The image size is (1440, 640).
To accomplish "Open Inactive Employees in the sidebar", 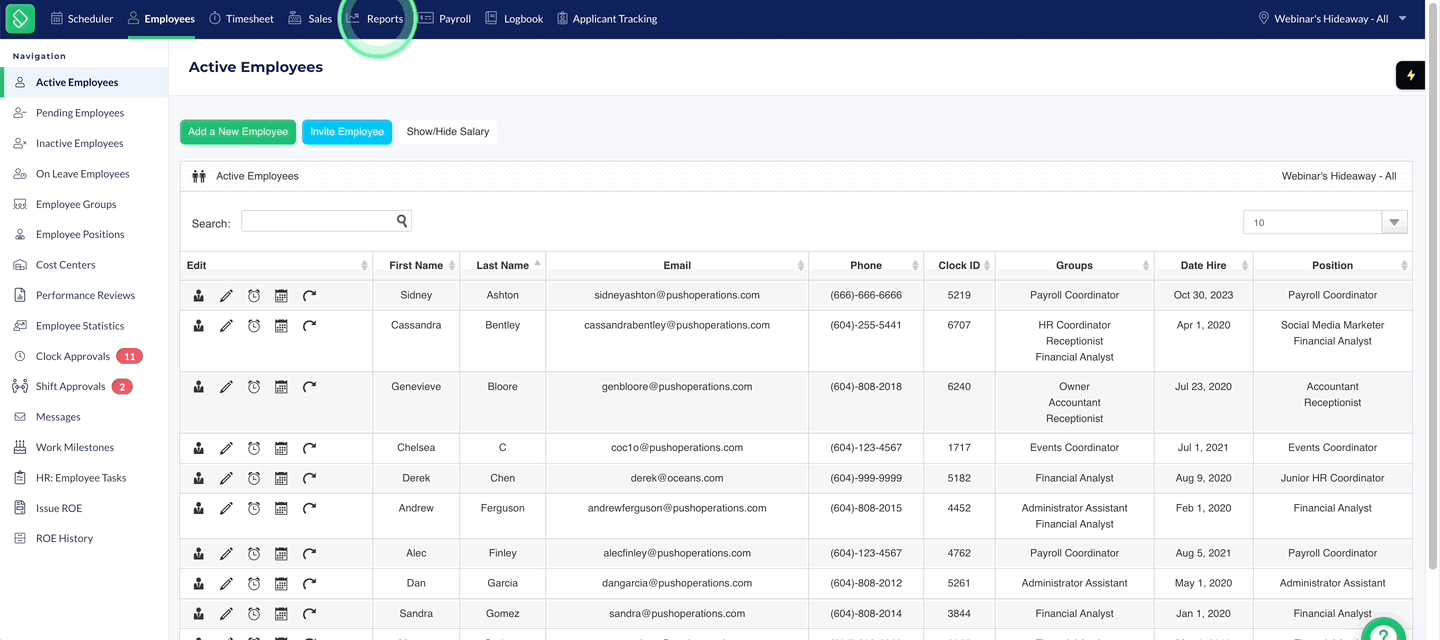I will coord(80,143).
